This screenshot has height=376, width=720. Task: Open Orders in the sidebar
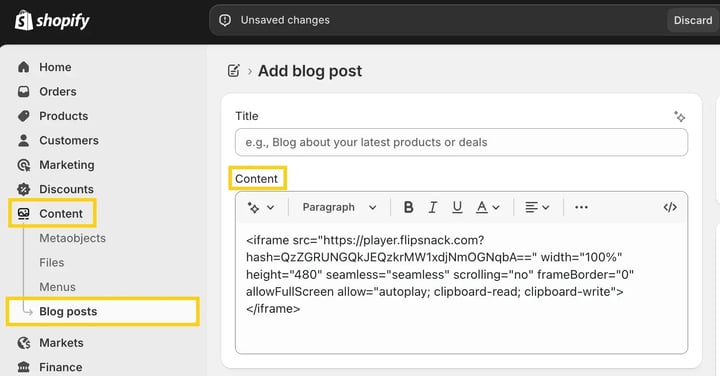pyautogui.click(x=58, y=91)
